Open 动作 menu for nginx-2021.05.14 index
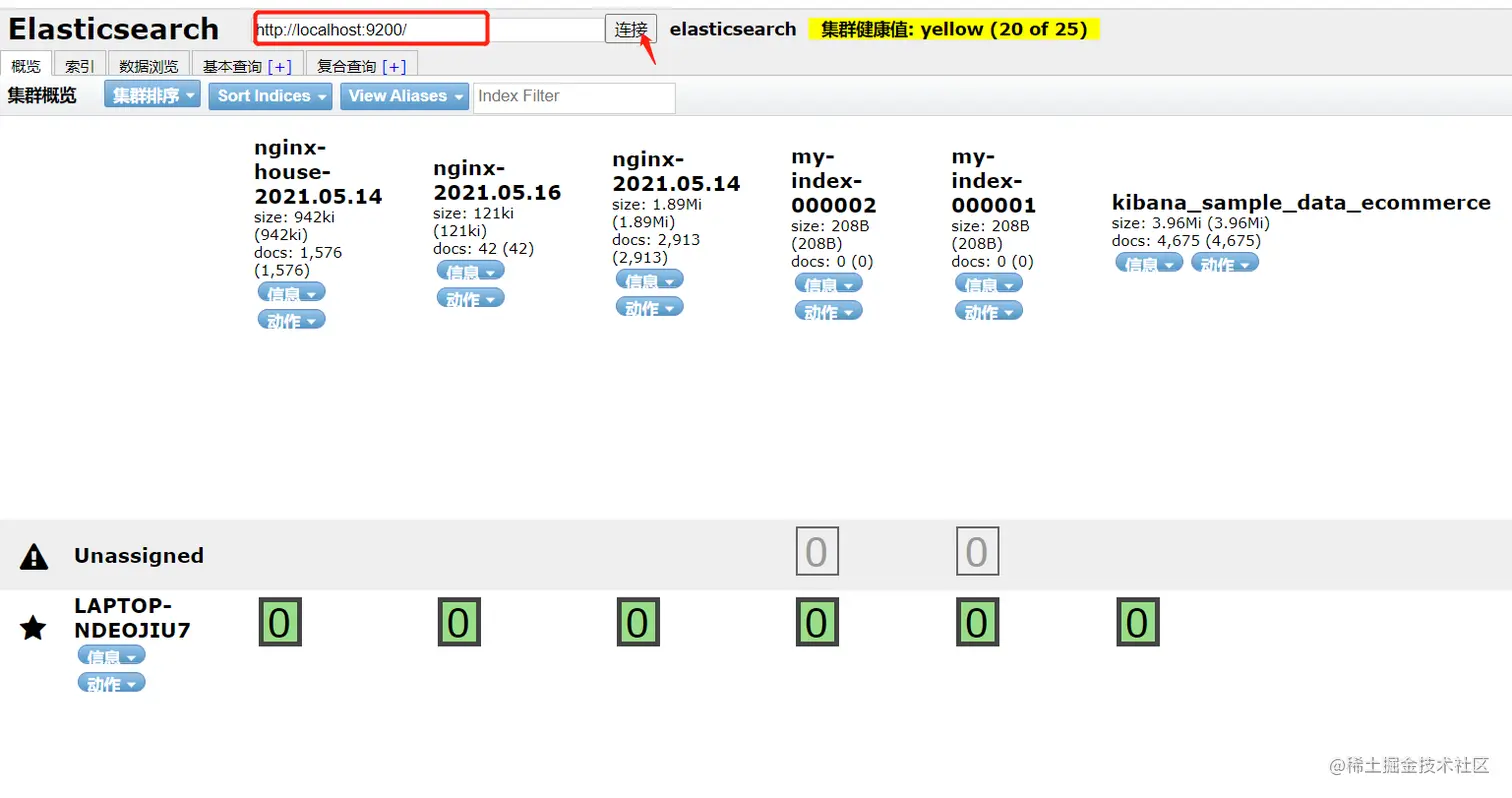 coord(649,307)
